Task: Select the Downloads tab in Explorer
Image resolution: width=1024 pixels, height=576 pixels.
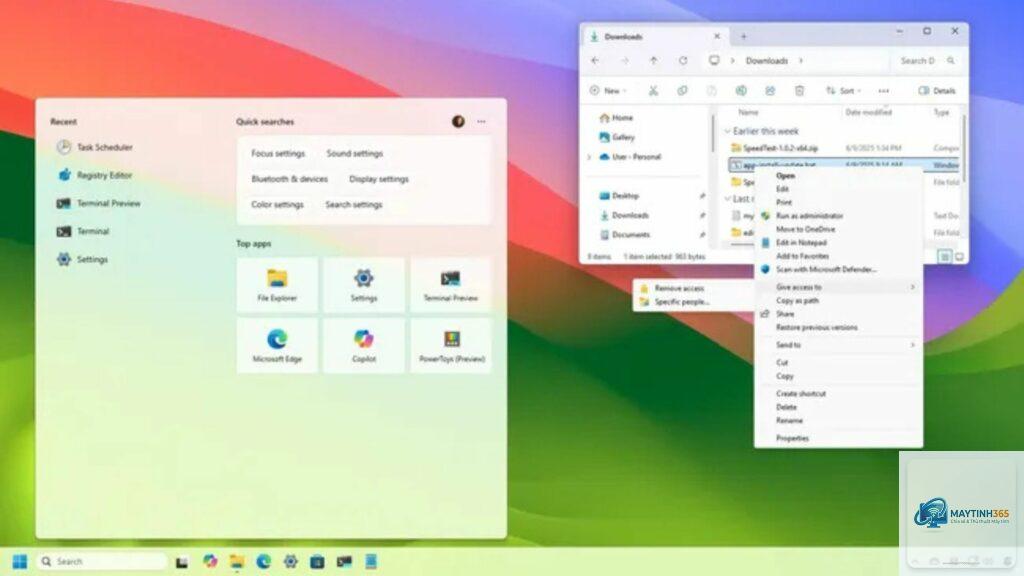Action: pyautogui.click(x=653, y=37)
